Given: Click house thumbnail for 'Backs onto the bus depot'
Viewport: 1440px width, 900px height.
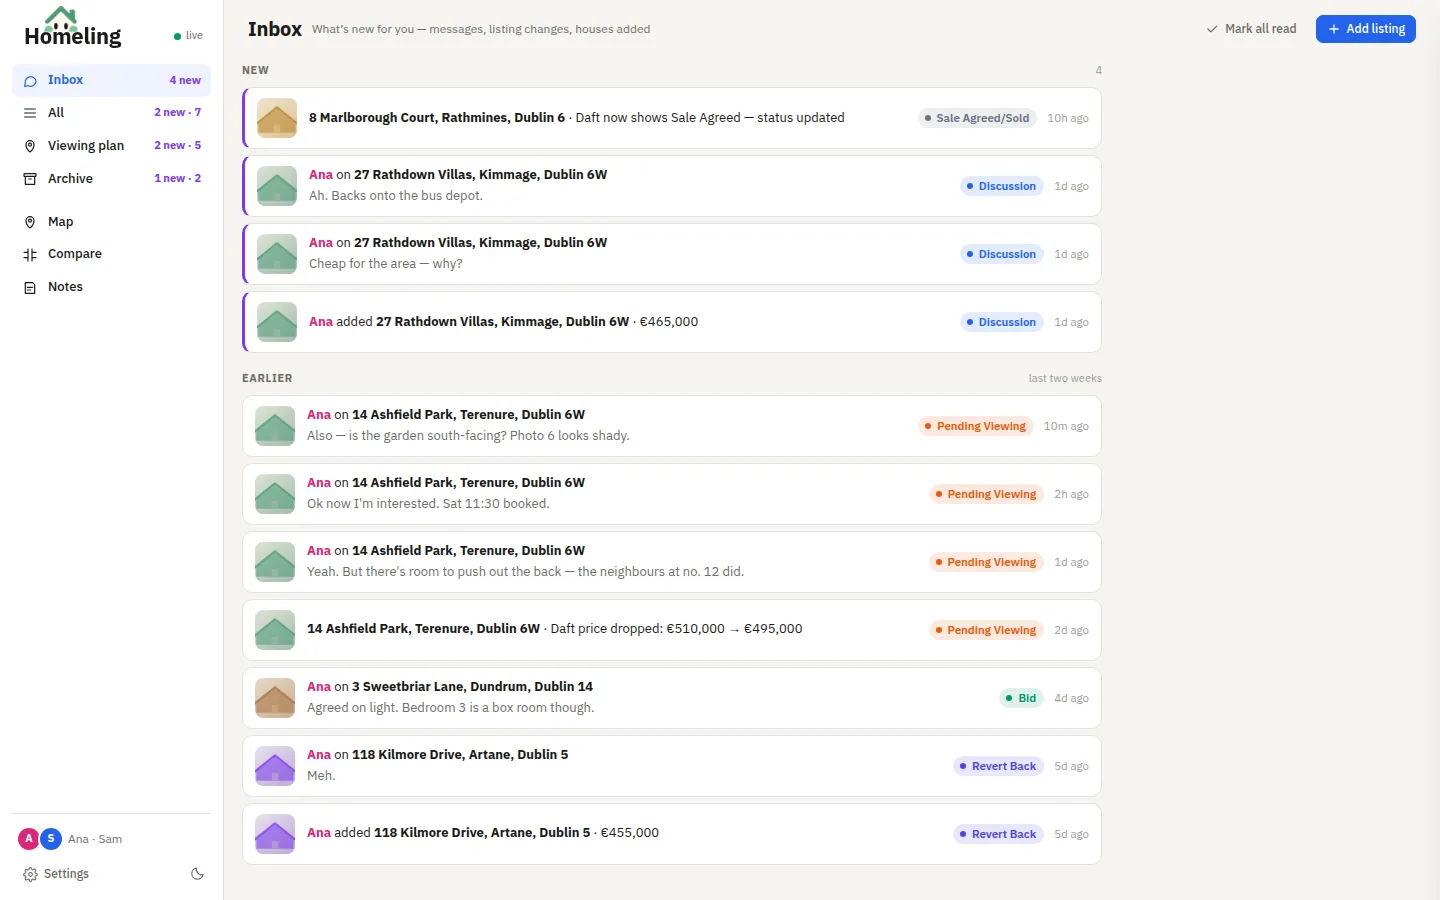Looking at the screenshot, I should click(x=277, y=186).
